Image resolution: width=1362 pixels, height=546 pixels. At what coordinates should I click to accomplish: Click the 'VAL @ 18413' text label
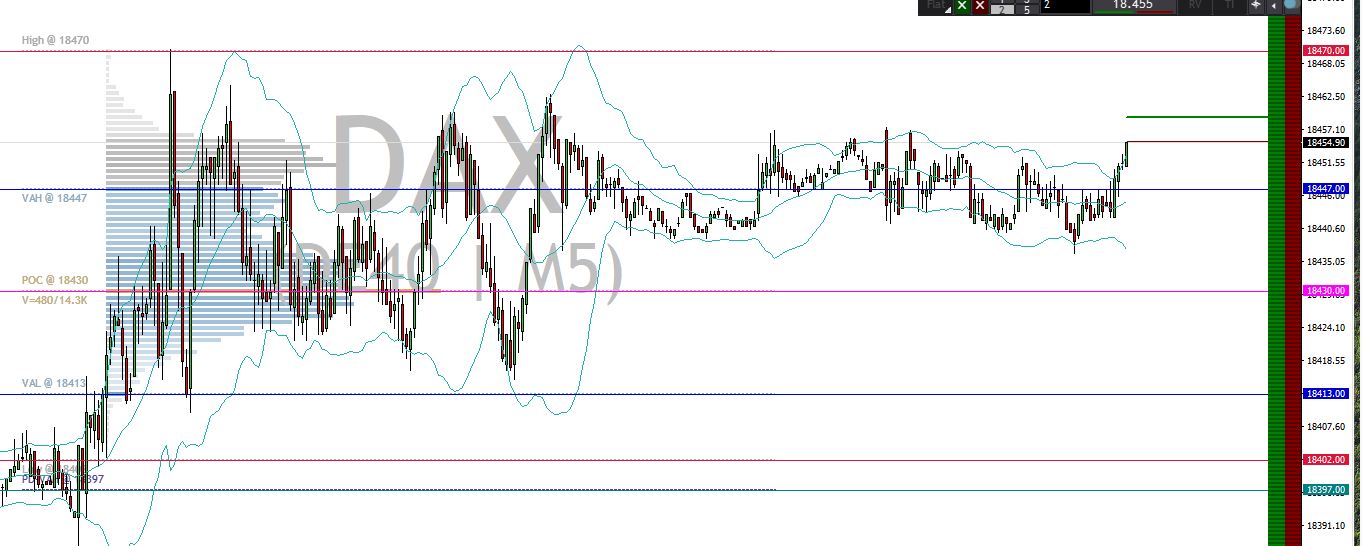54,383
